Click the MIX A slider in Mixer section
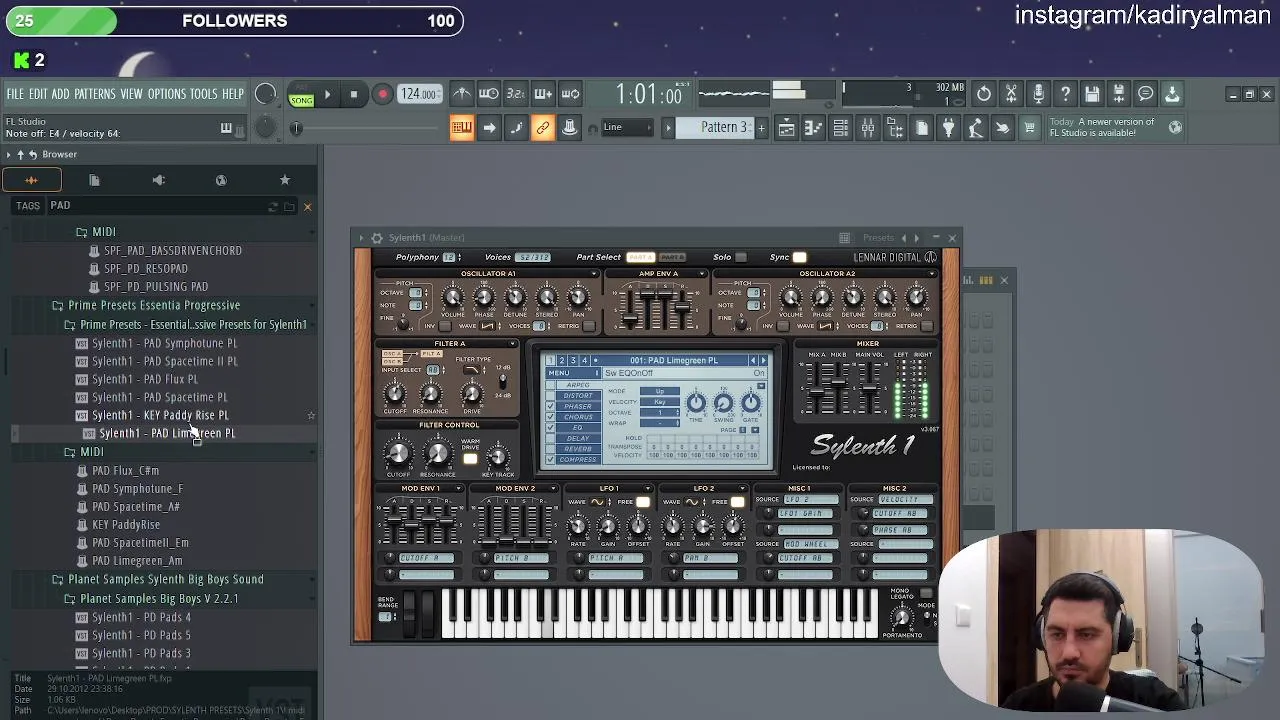 pyautogui.click(x=818, y=389)
